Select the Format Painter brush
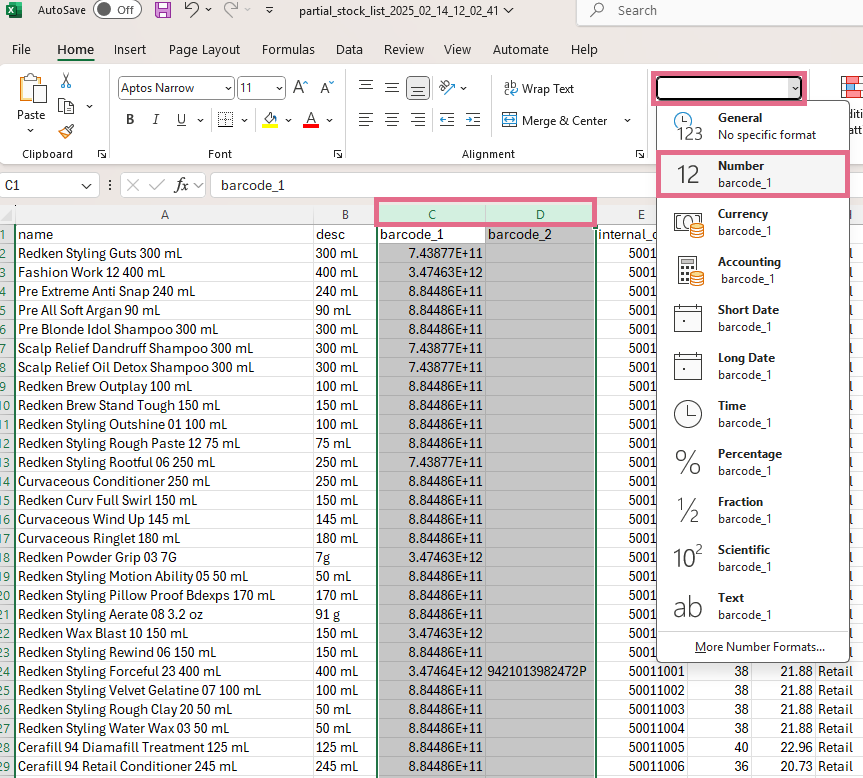This screenshot has height=778, width=863. click(66, 131)
